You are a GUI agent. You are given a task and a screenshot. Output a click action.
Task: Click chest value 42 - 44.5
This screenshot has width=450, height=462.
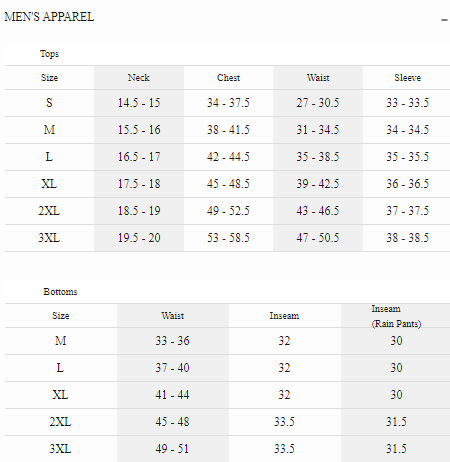click(x=228, y=157)
